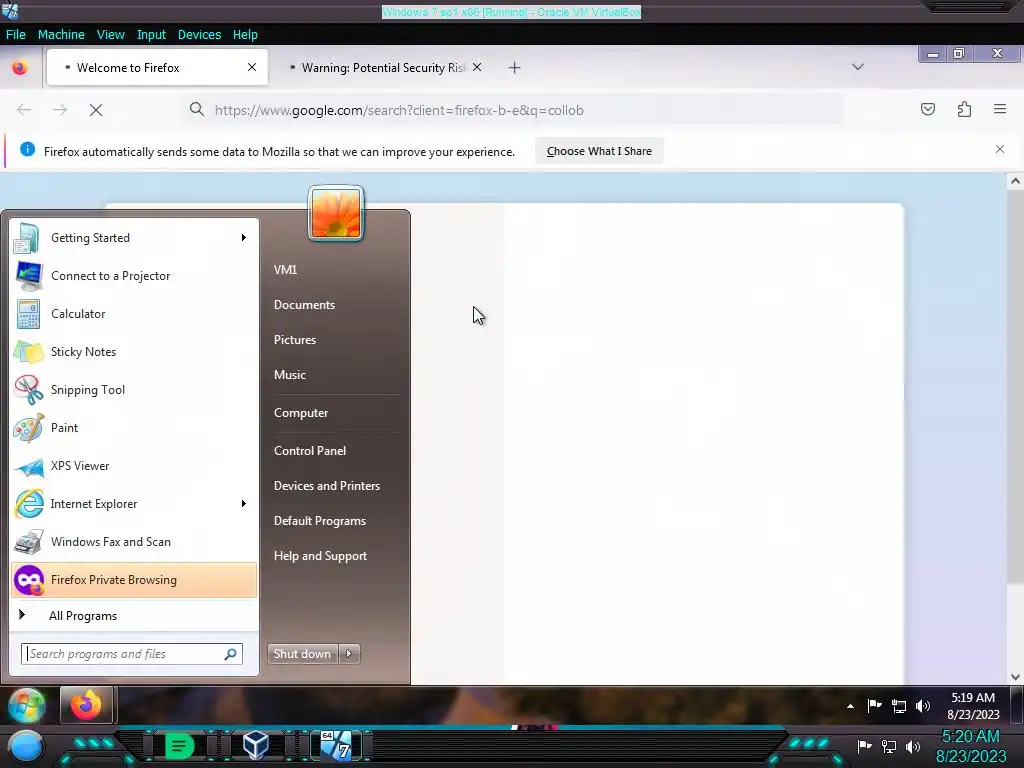Open the VirtualBox Machine menu
Image resolution: width=1024 pixels, height=768 pixels.
pos(61,35)
